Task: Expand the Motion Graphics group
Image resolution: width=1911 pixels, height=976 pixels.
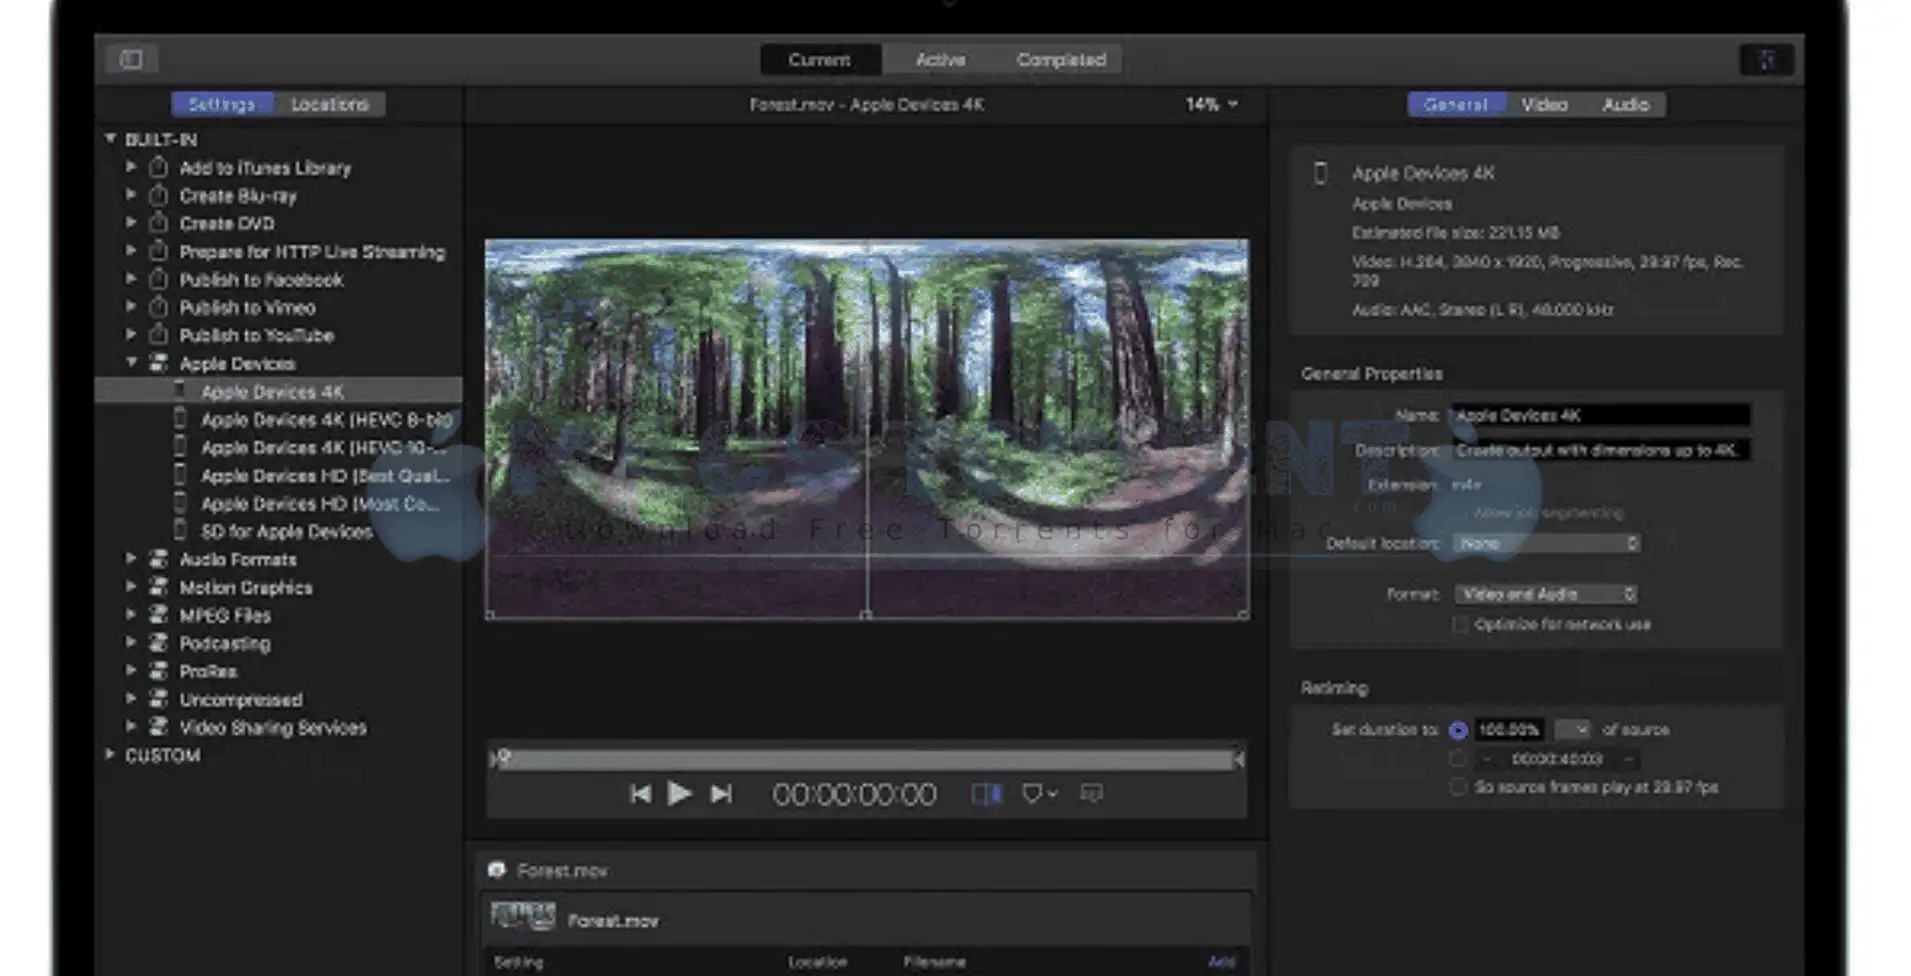Action: [131, 587]
